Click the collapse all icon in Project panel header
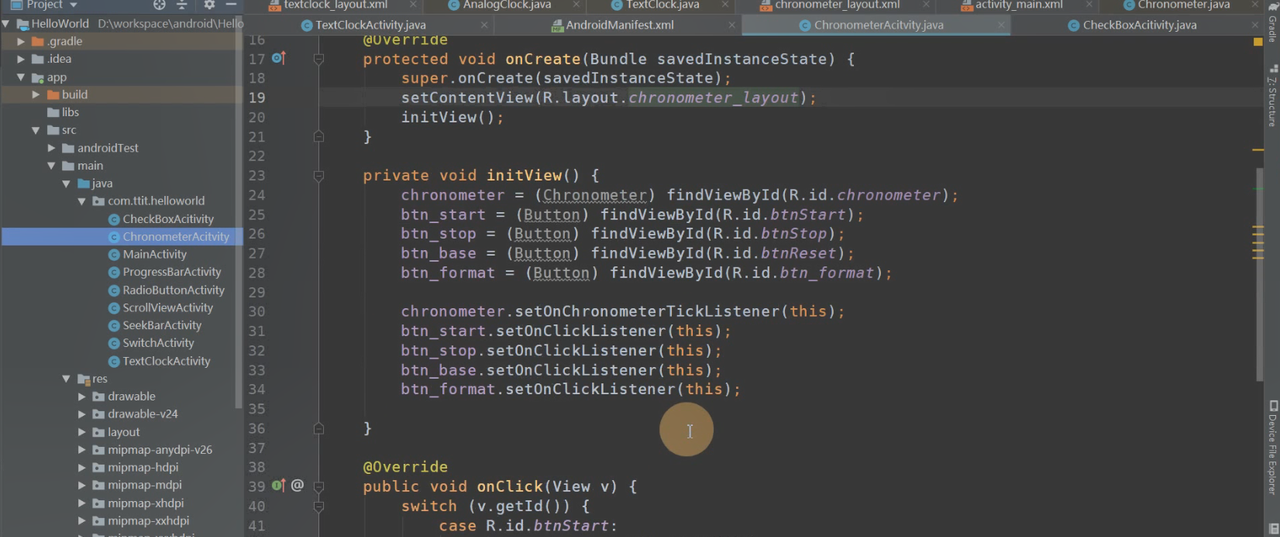 [x=182, y=5]
